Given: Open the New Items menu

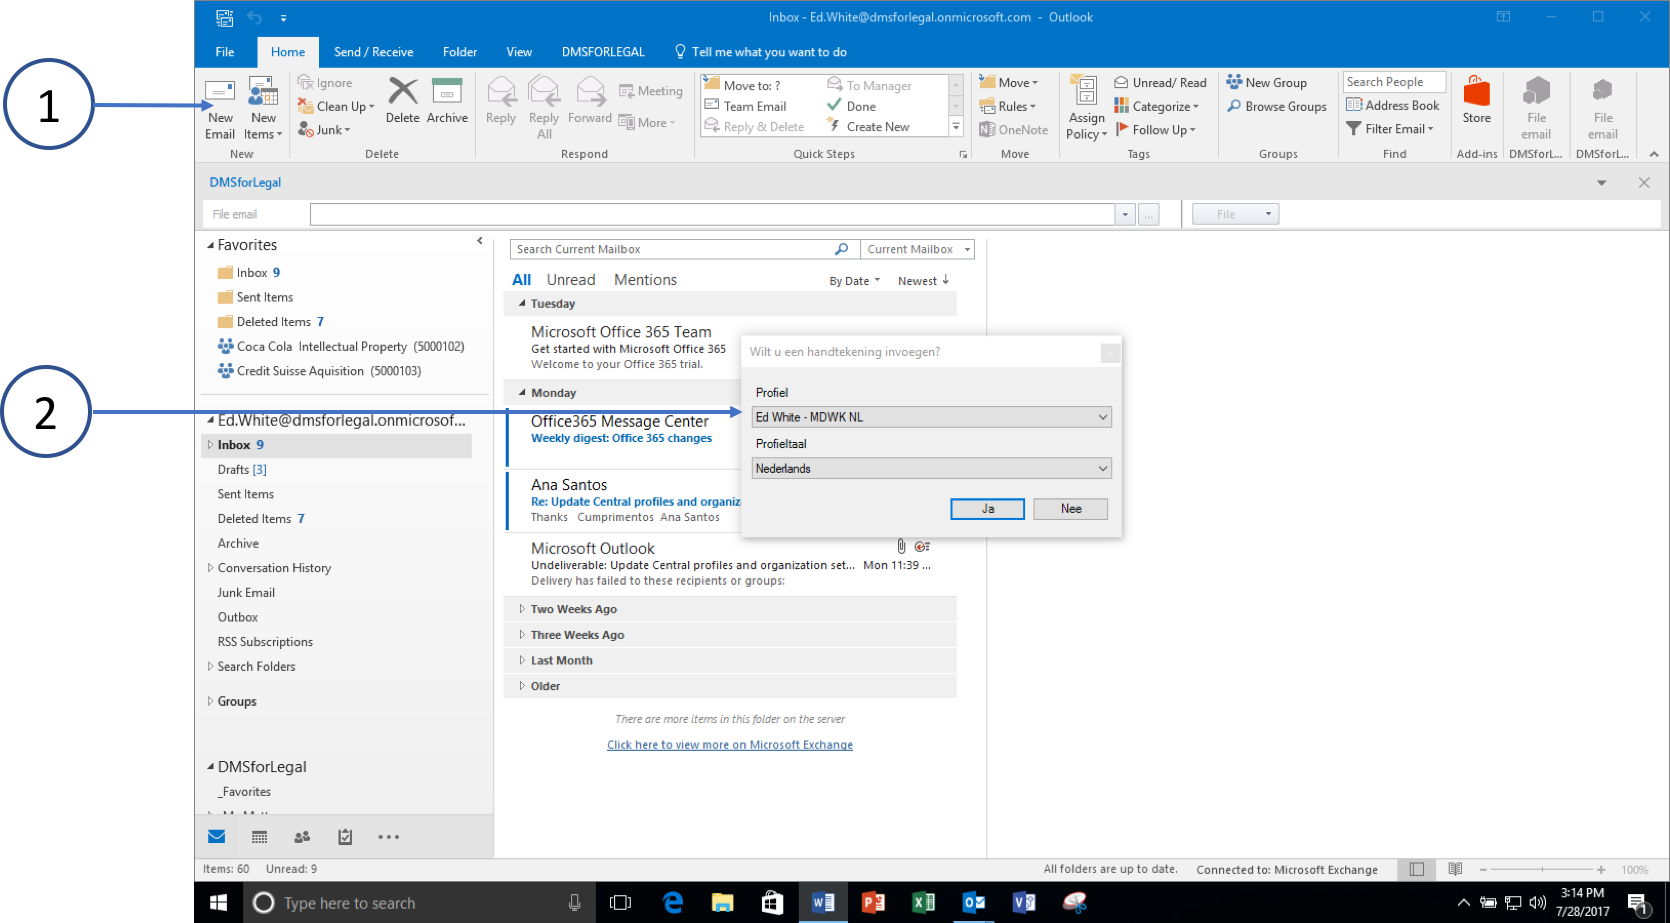Looking at the screenshot, I should coord(264,109).
